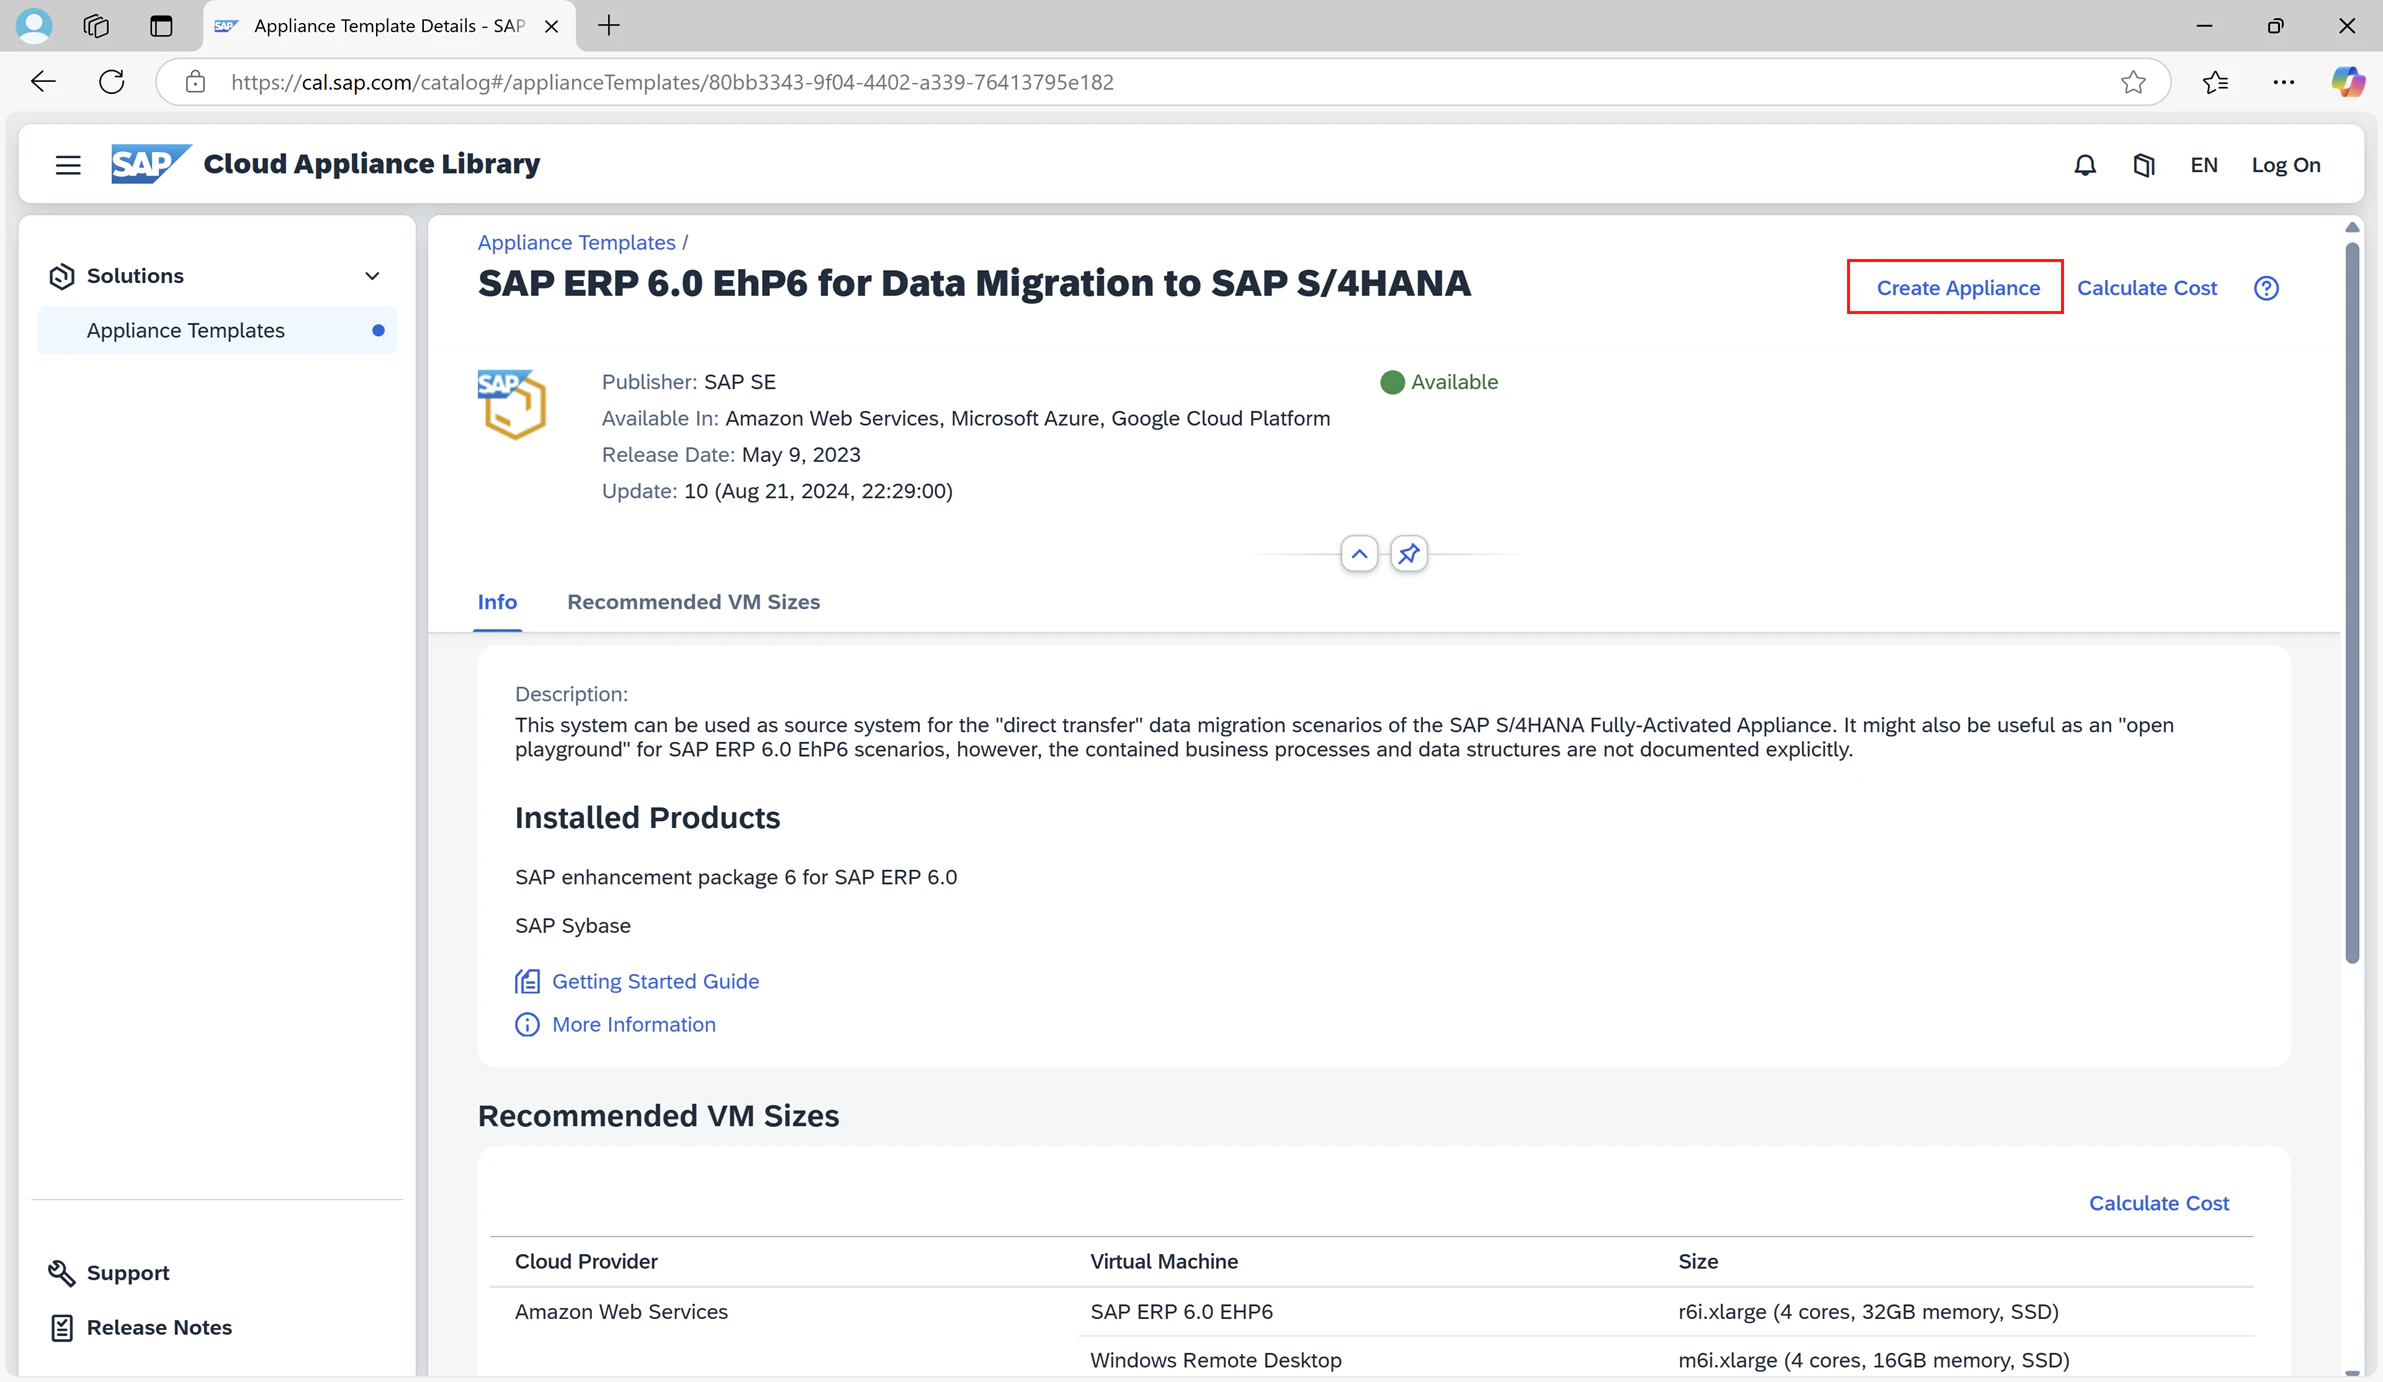Click the Installed Products heading
Viewport: 2383px width, 1382px height.
pyautogui.click(x=647, y=817)
